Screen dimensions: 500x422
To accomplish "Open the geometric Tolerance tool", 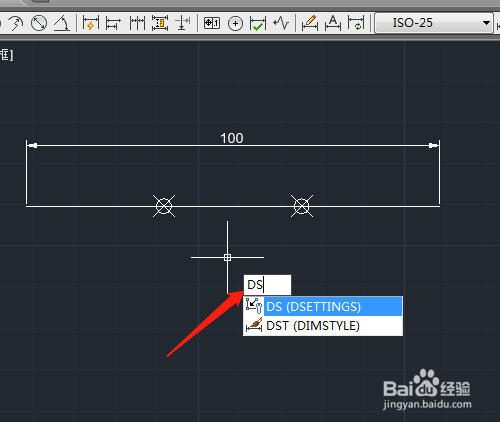I will click(212, 23).
